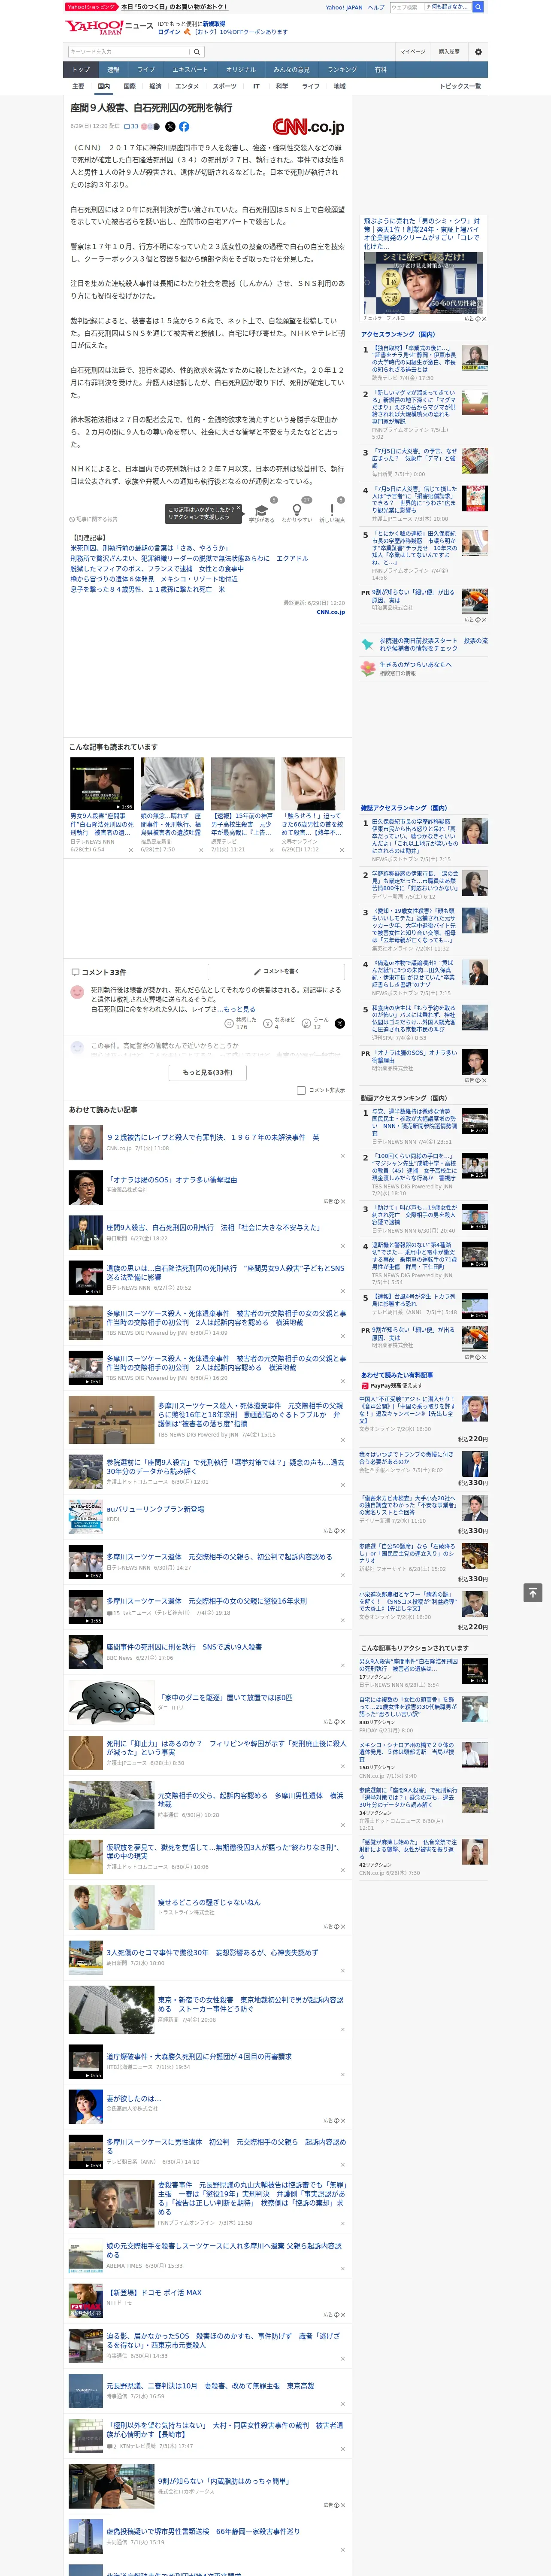Click the 新しい視点 exclamation reaction
Viewport: 551px width, 2576px height.
[x=332, y=512]
